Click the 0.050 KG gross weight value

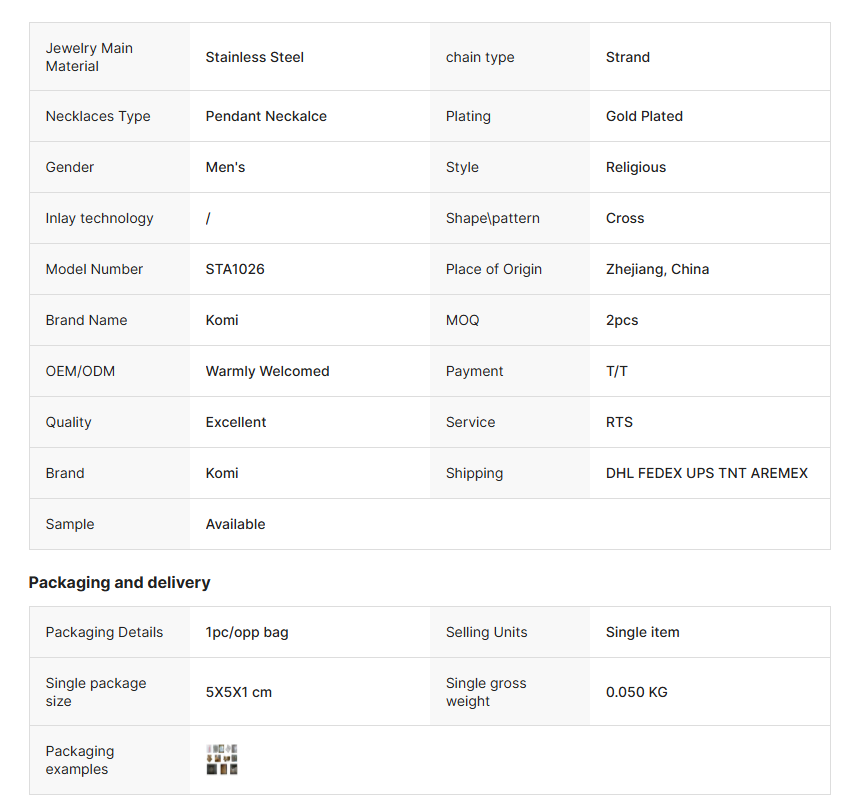(x=637, y=692)
